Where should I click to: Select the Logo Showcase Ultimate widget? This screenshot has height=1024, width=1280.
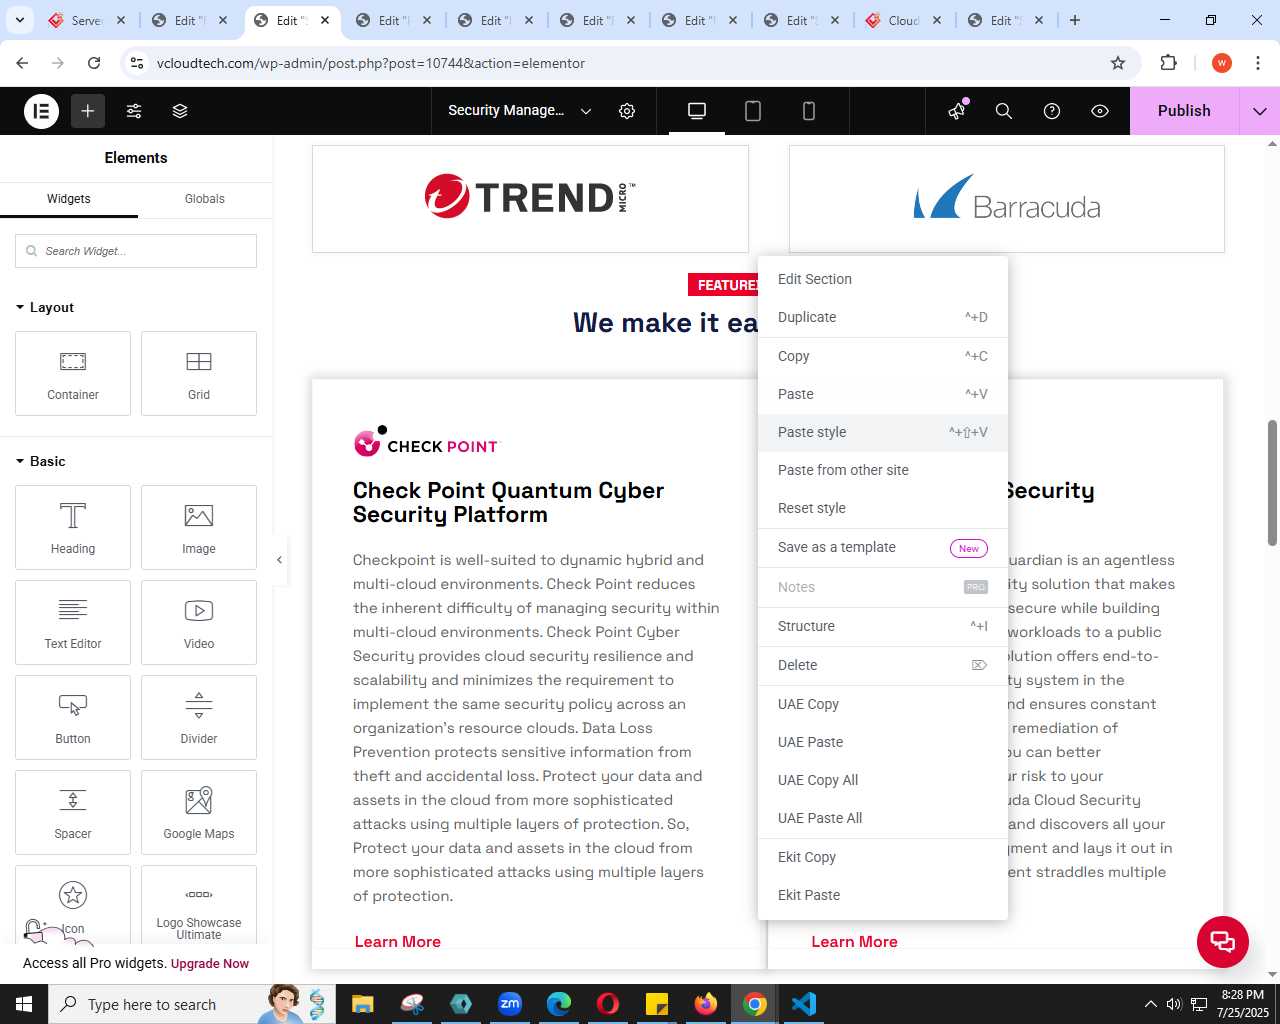point(199,905)
